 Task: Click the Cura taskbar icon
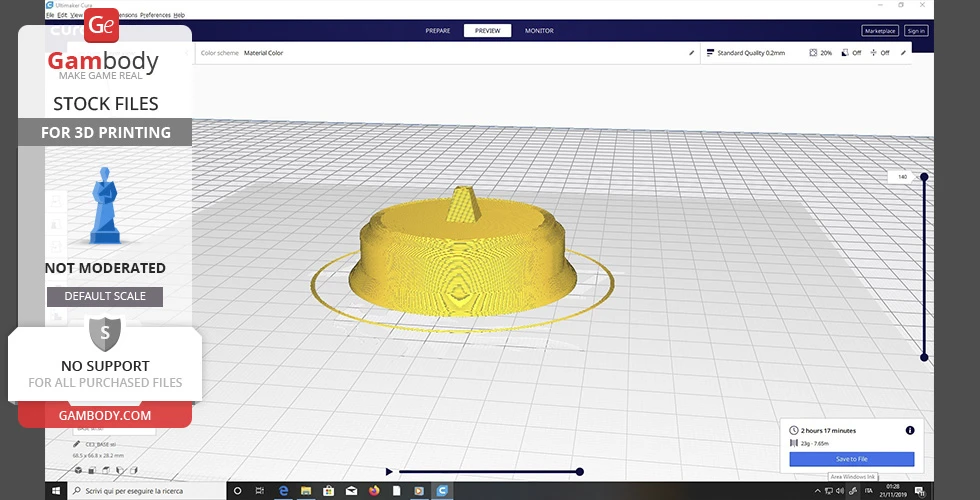(x=442, y=491)
